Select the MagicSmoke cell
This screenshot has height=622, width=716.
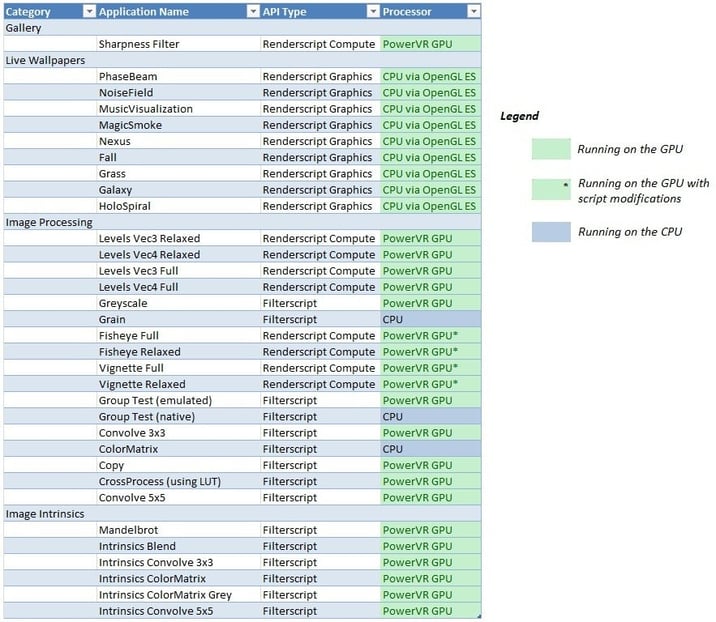click(x=179, y=125)
